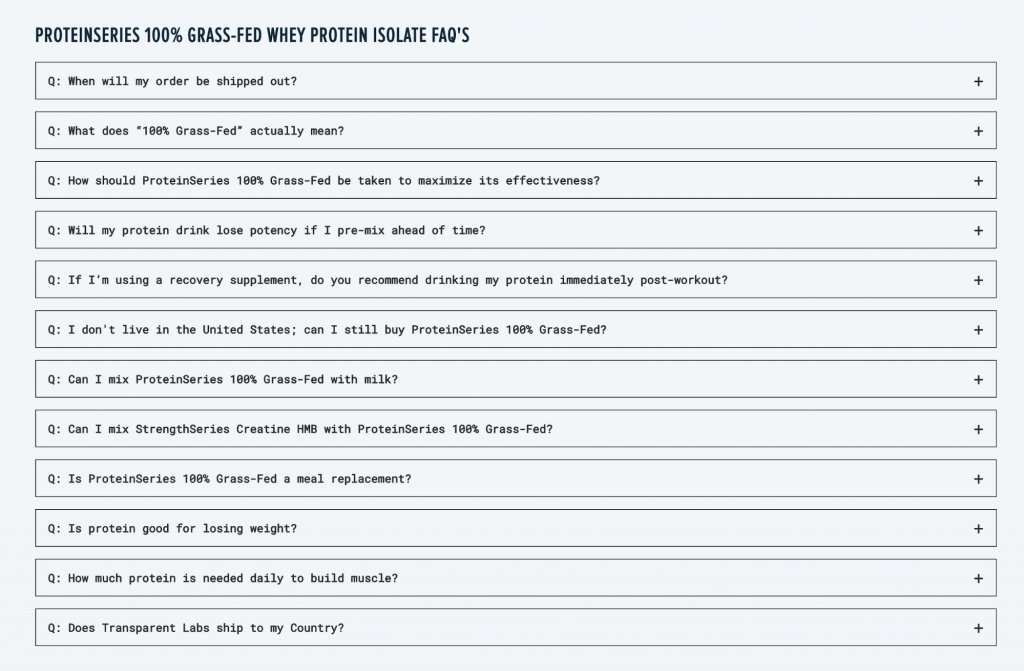Click the plus icon on the shipping question
The image size is (1024, 671).
(x=977, y=81)
